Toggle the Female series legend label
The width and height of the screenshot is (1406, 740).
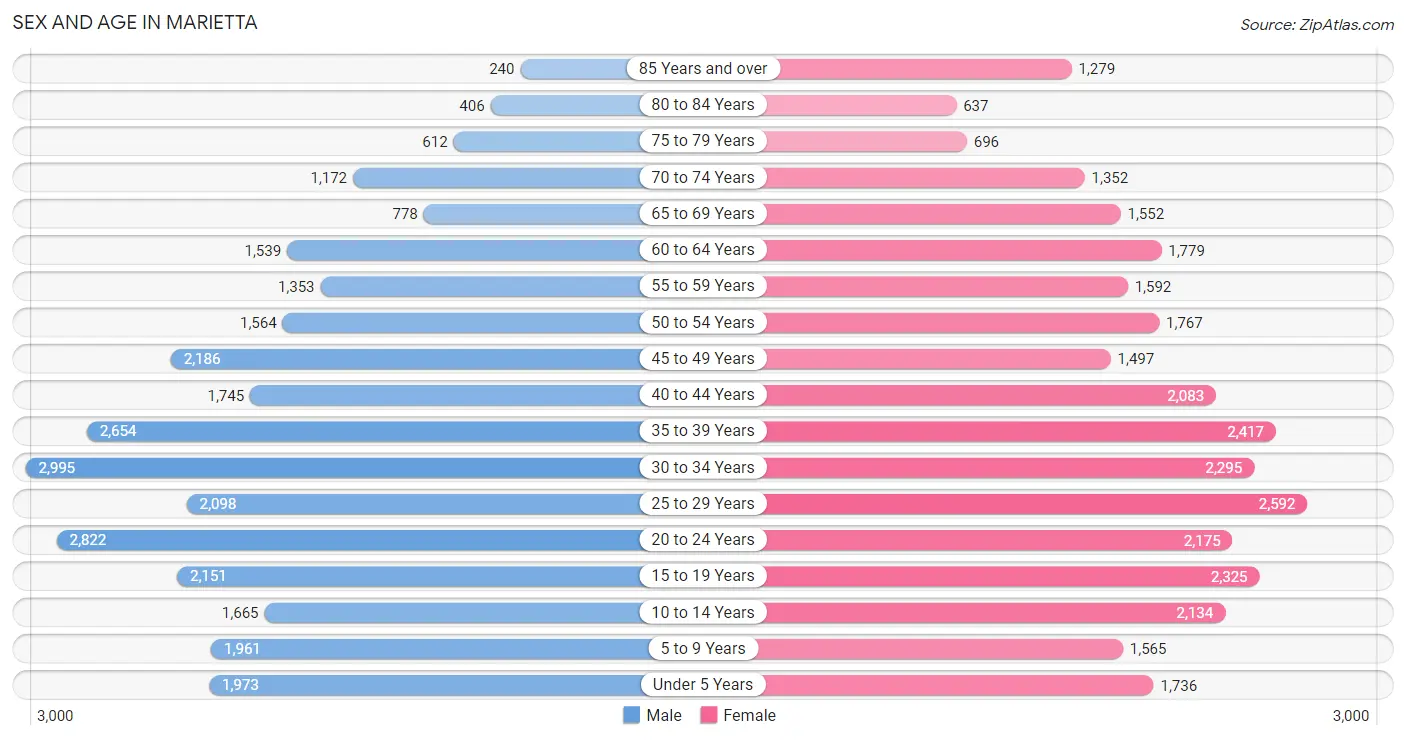[x=750, y=715]
